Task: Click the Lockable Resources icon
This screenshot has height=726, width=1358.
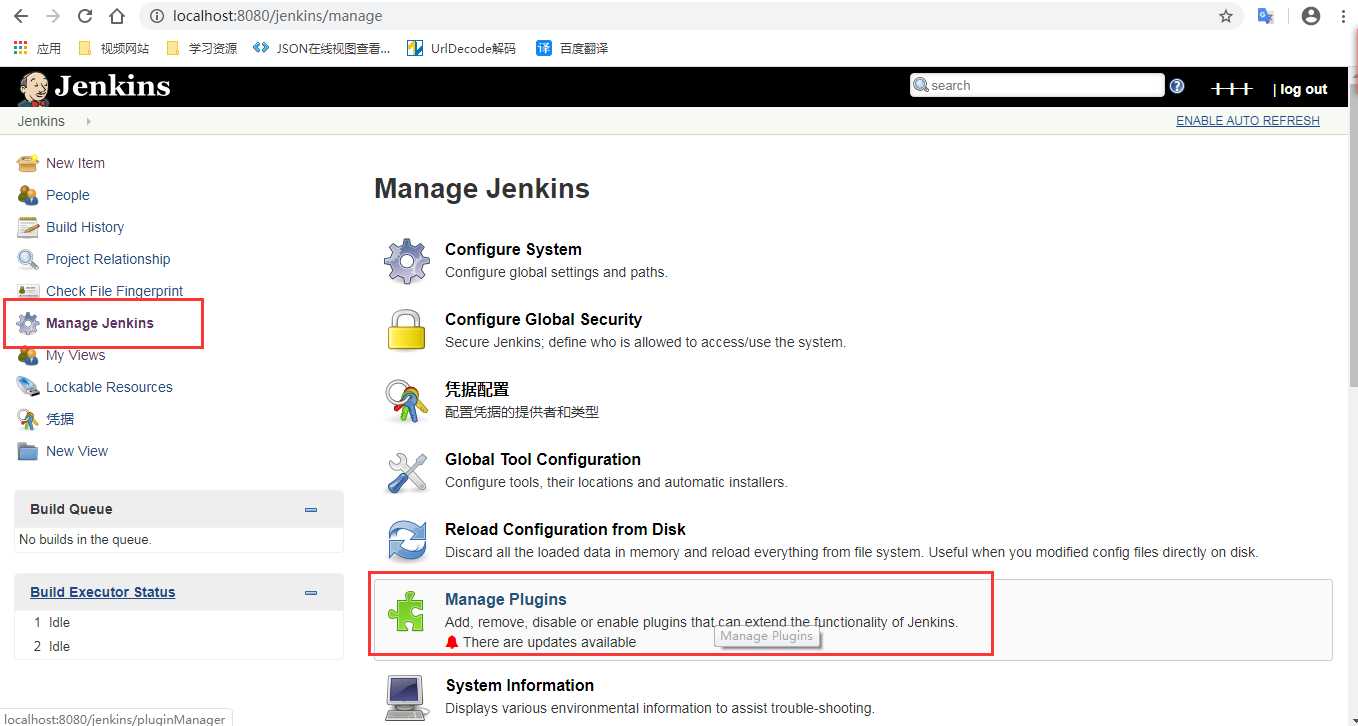Action: click(x=28, y=387)
